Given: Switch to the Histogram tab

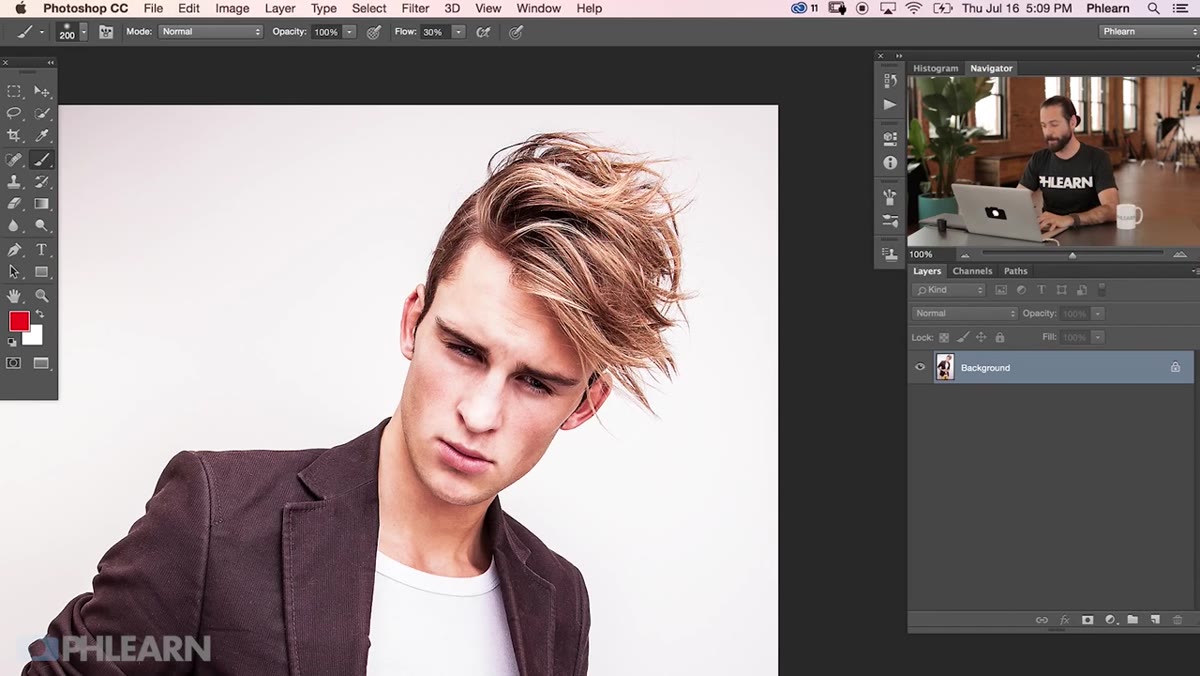Looking at the screenshot, I should [x=936, y=68].
